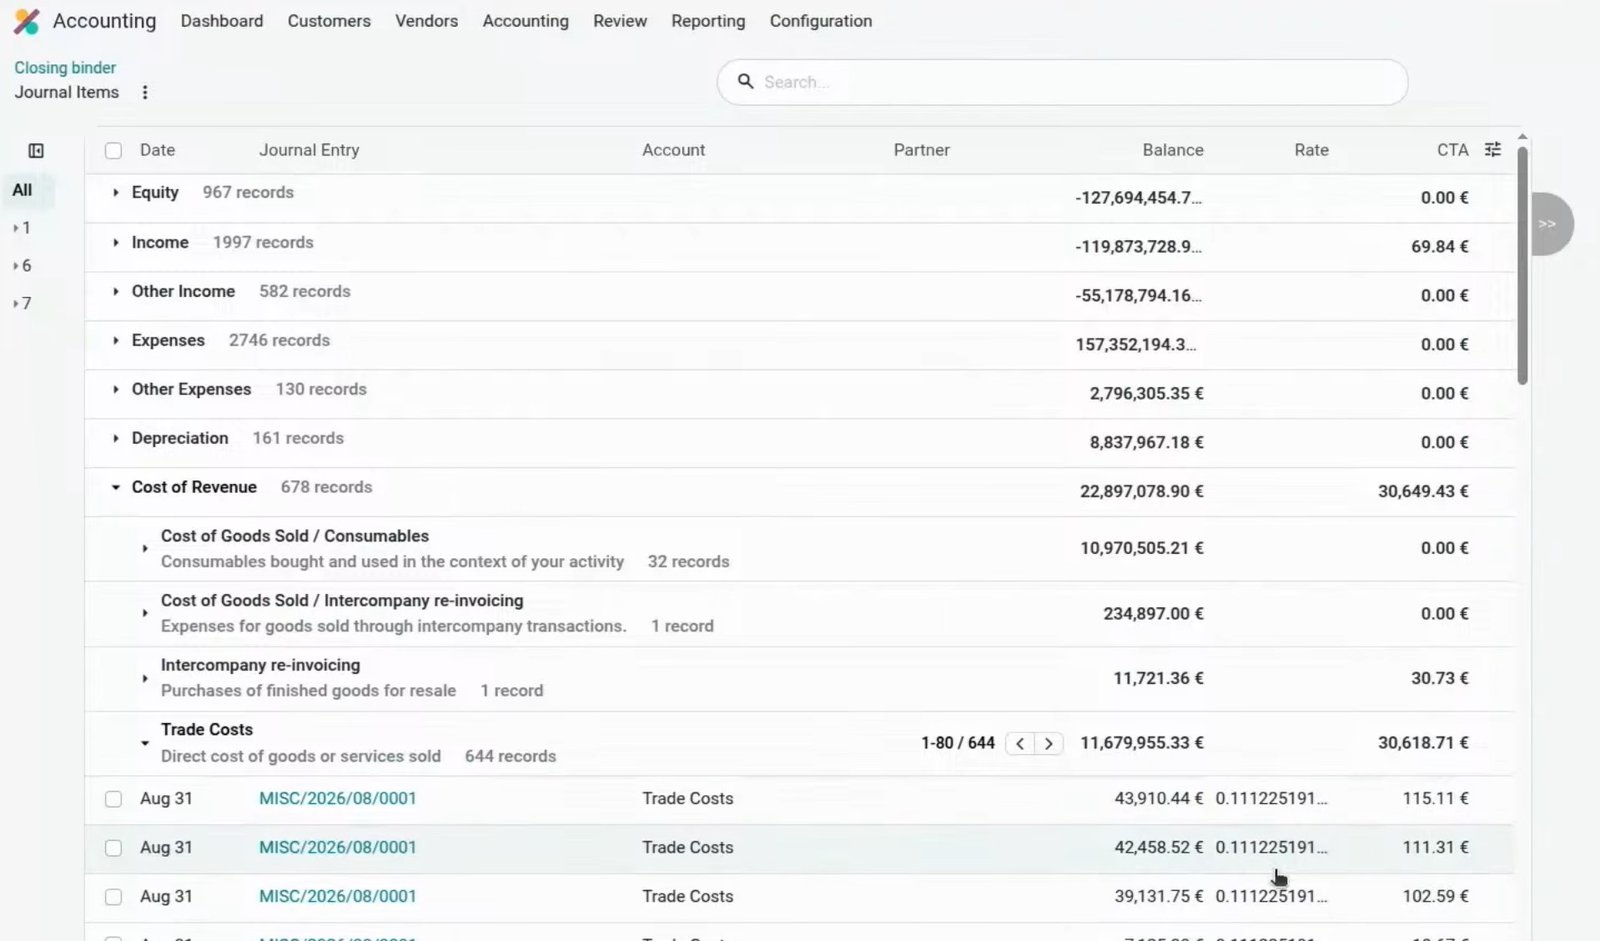This screenshot has width=1600, height=941.
Task: Open MISC/2026/08/0001 entry for 39,131.75 €
Action: pyautogui.click(x=337, y=896)
